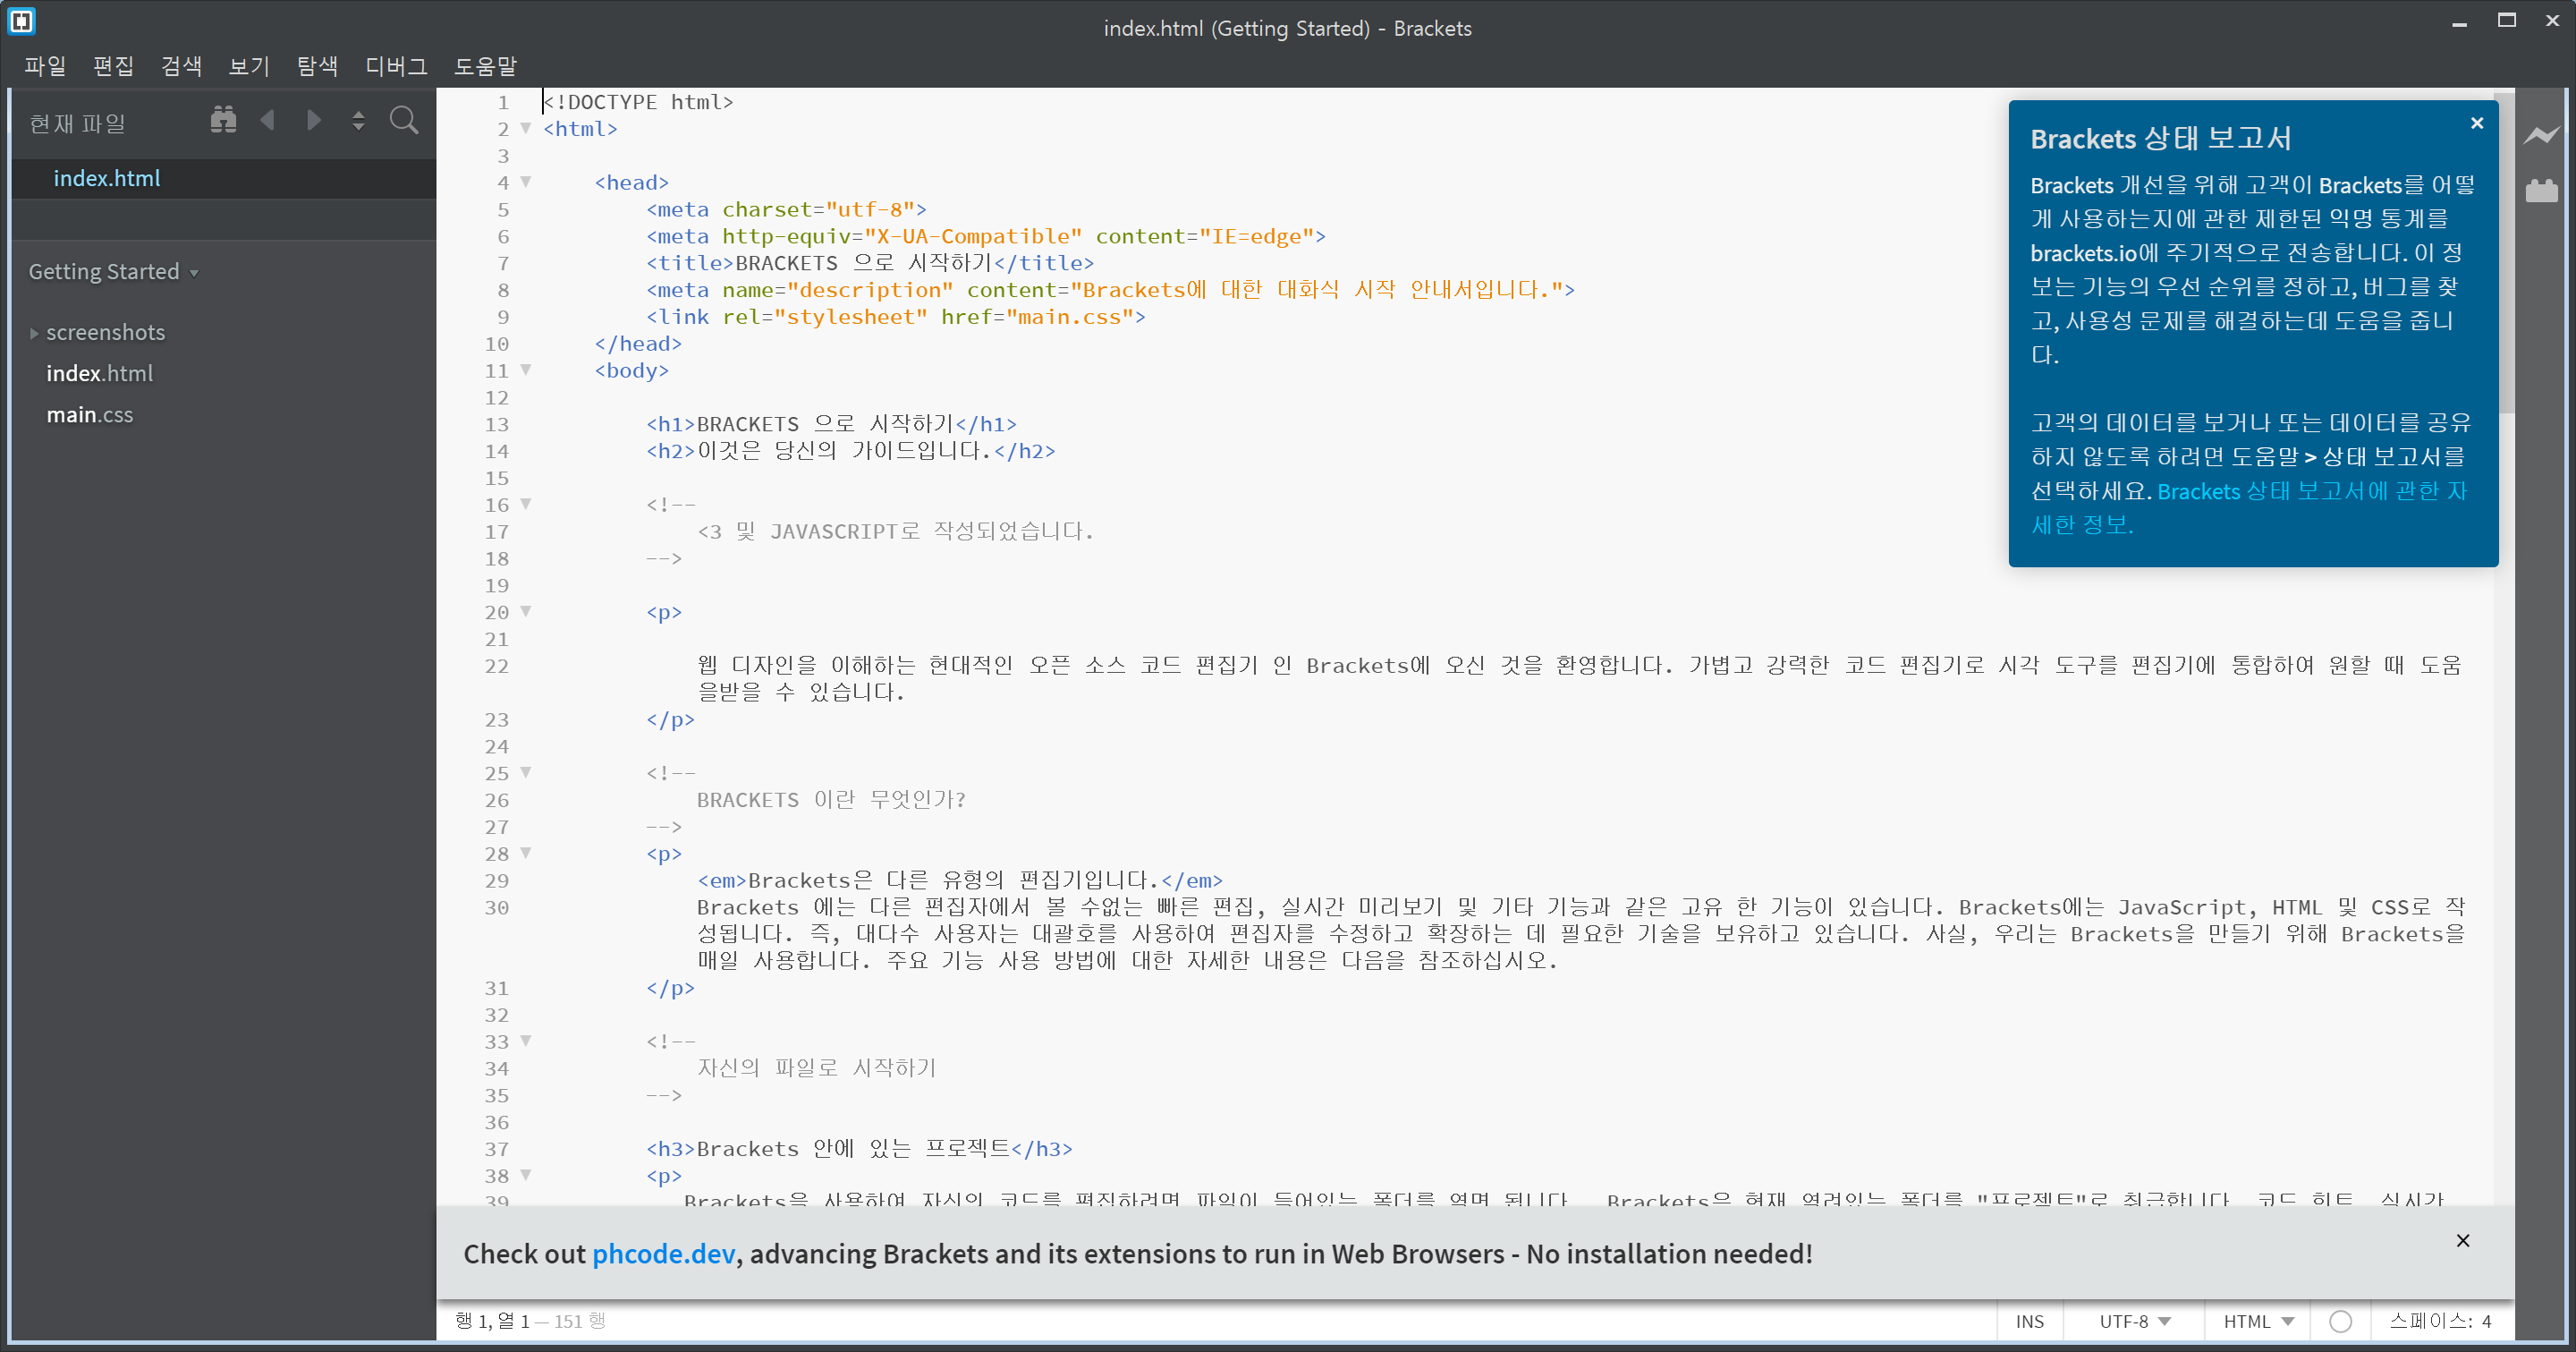Open the magnifier Find in Files icon
The image size is (2576, 1352).
point(404,121)
